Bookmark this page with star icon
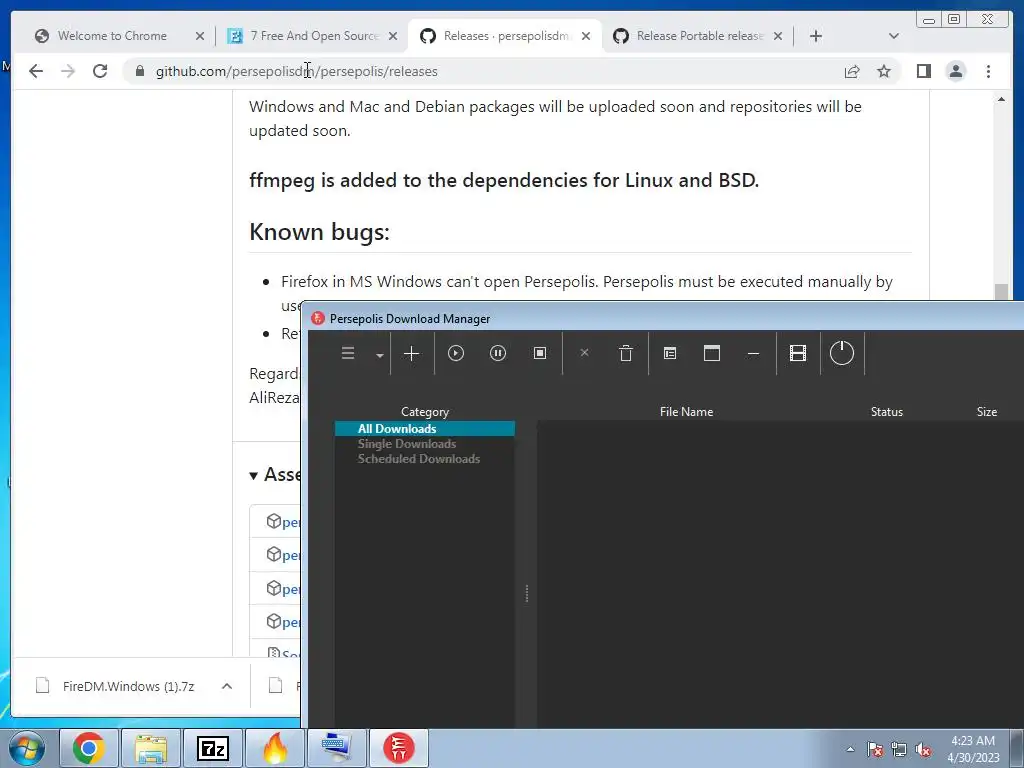1024x768 pixels. coord(884,71)
